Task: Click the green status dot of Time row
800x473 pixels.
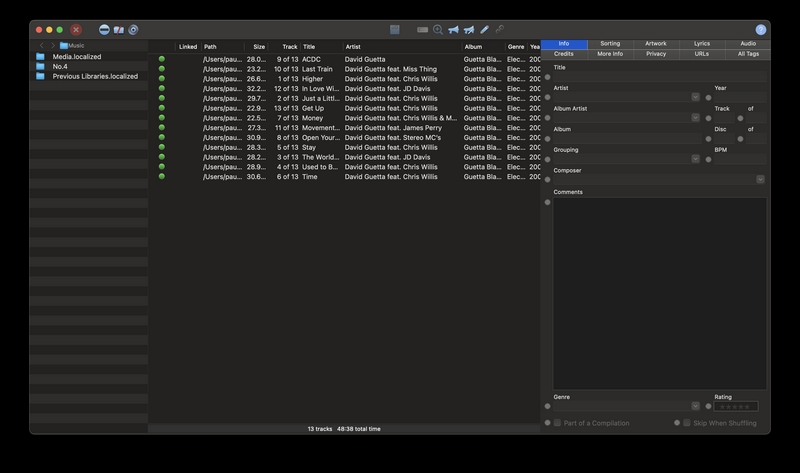Action: coord(162,177)
